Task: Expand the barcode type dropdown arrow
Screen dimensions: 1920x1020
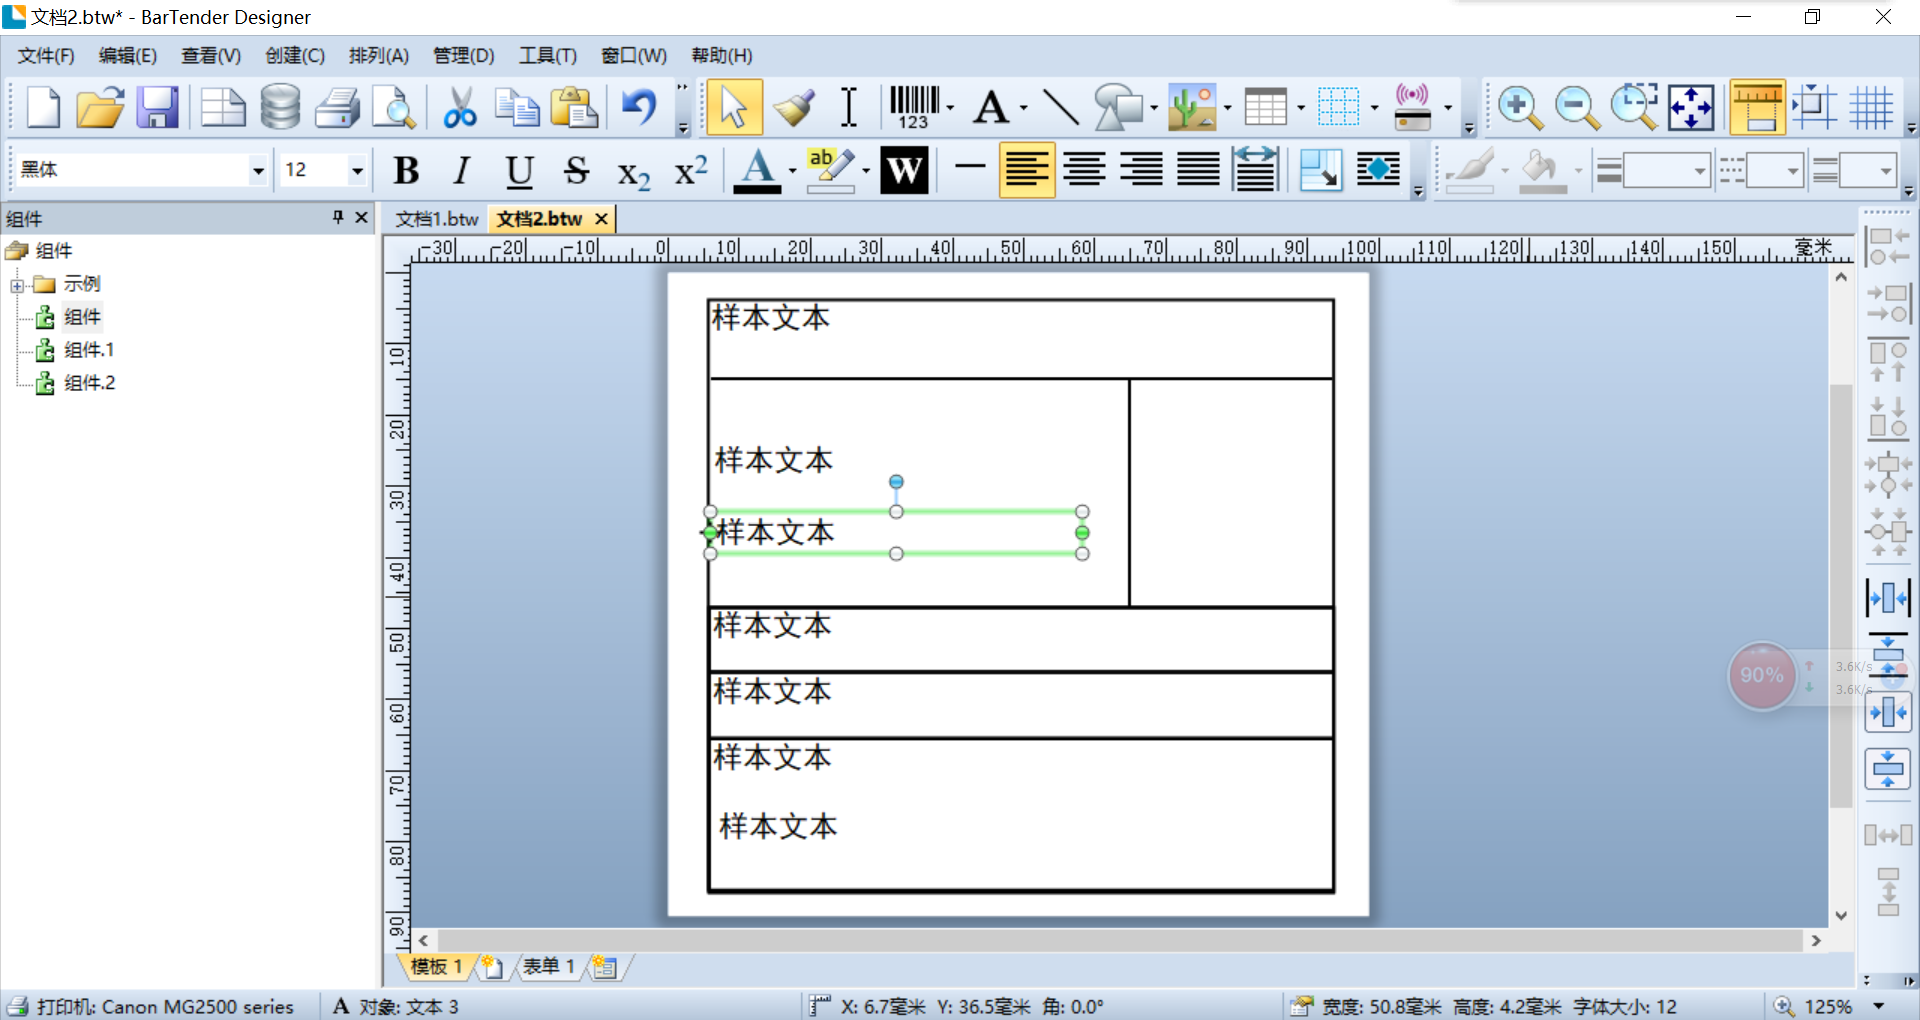Action: (x=950, y=107)
